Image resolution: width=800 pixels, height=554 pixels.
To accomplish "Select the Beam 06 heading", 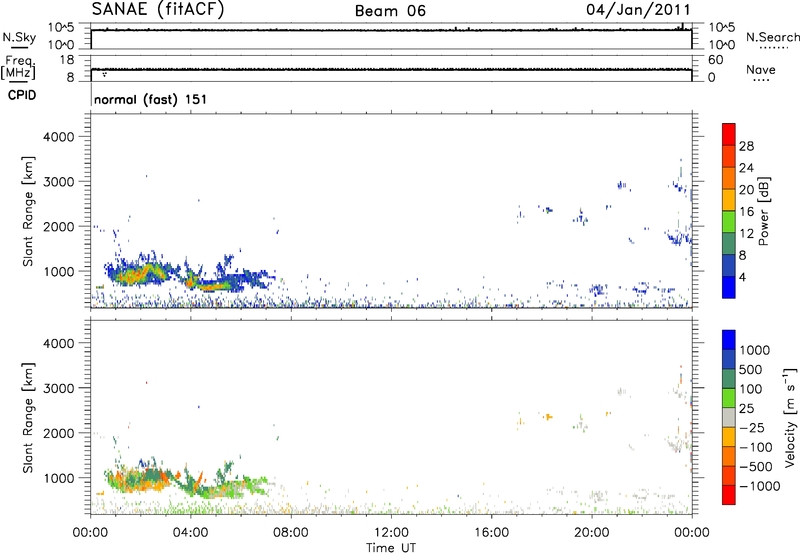I will [390, 11].
